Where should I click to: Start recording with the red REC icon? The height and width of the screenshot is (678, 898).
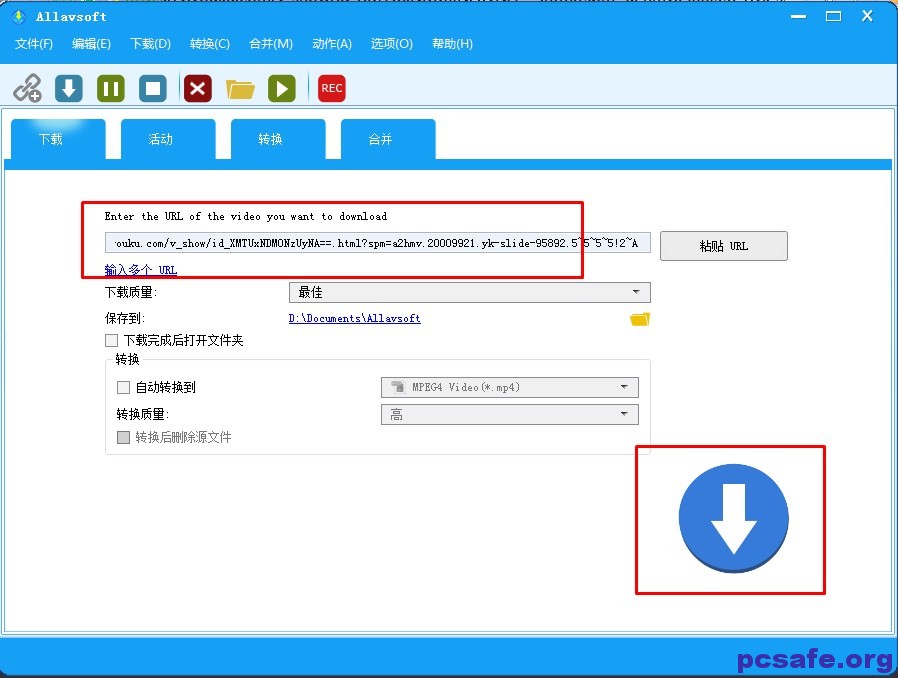pos(332,88)
